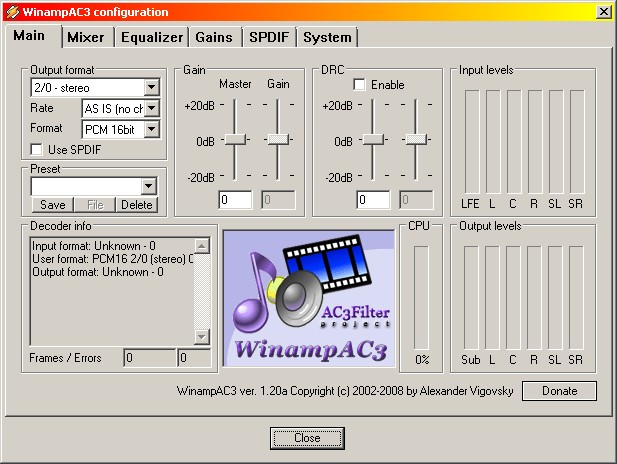
Task: Click the 2/0 - stereo combo box text
Action: [62, 88]
